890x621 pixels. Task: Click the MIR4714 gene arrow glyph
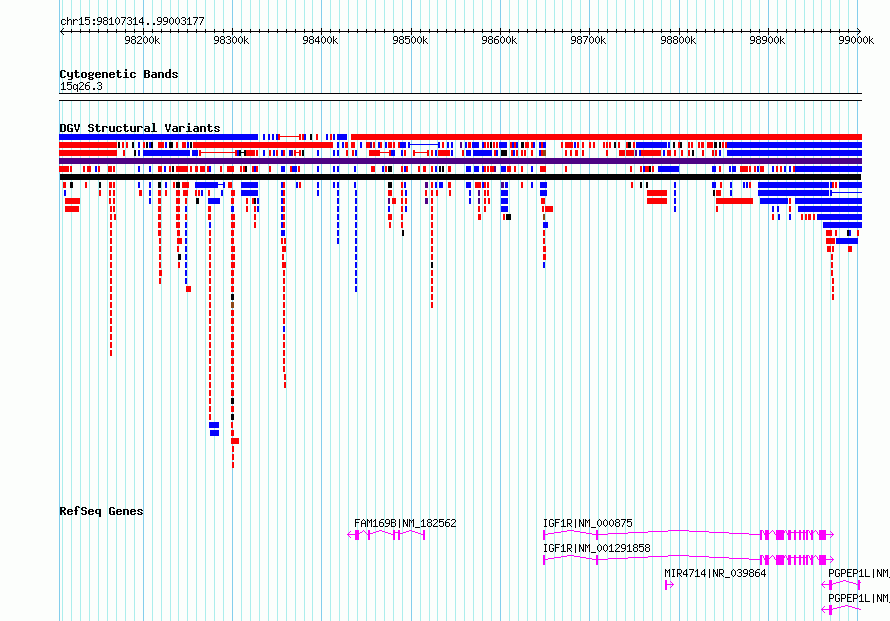(x=669, y=585)
